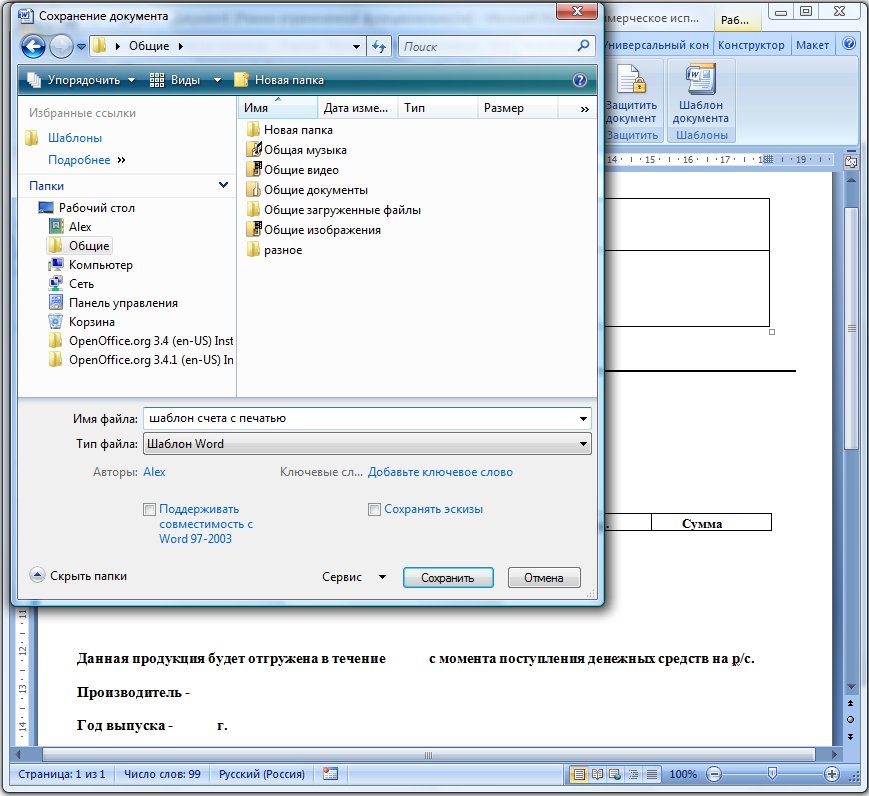Sort by the Имя column header

tap(278, 108)
